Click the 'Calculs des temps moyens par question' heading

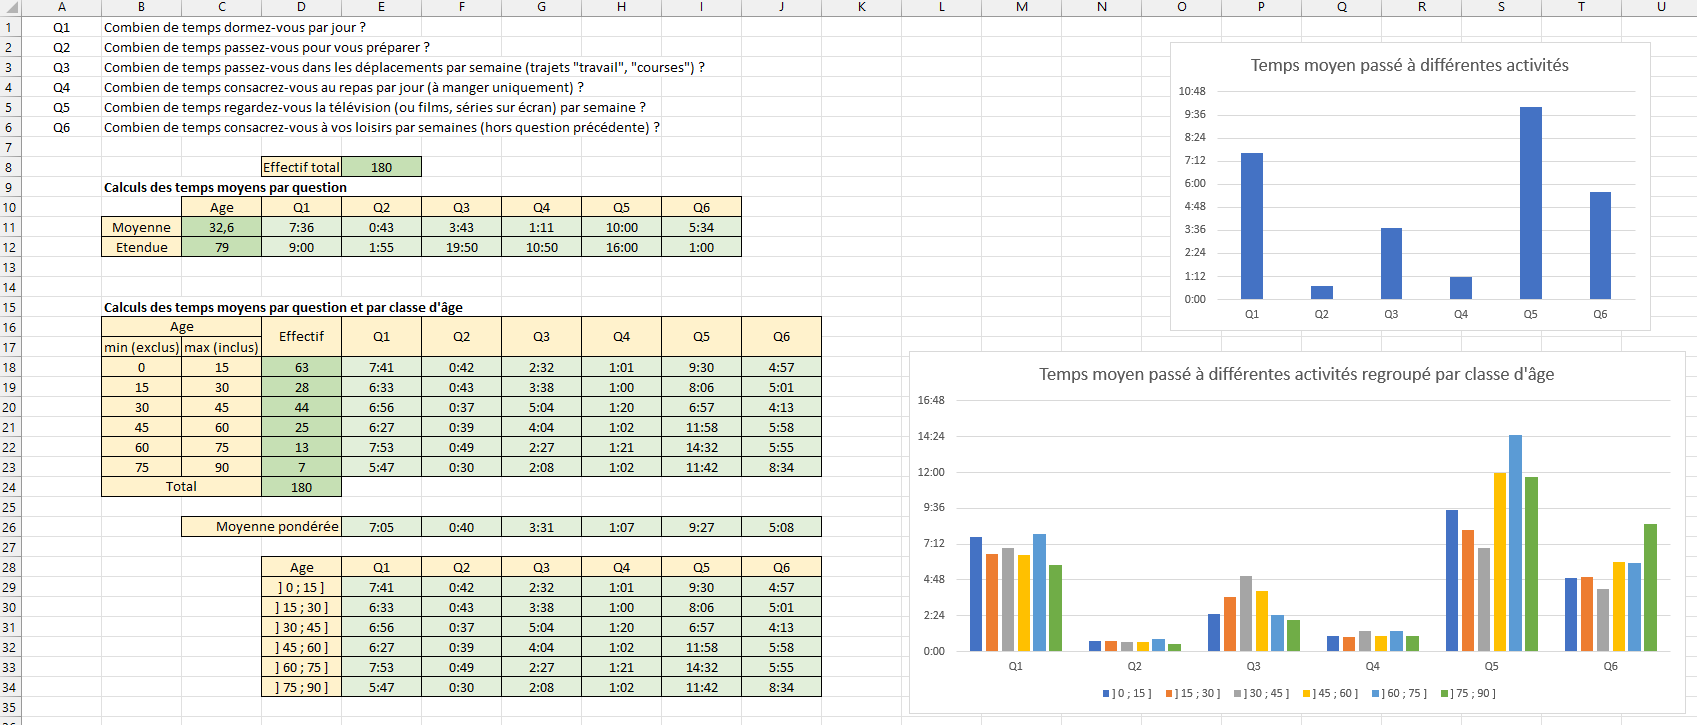[225, 187]
